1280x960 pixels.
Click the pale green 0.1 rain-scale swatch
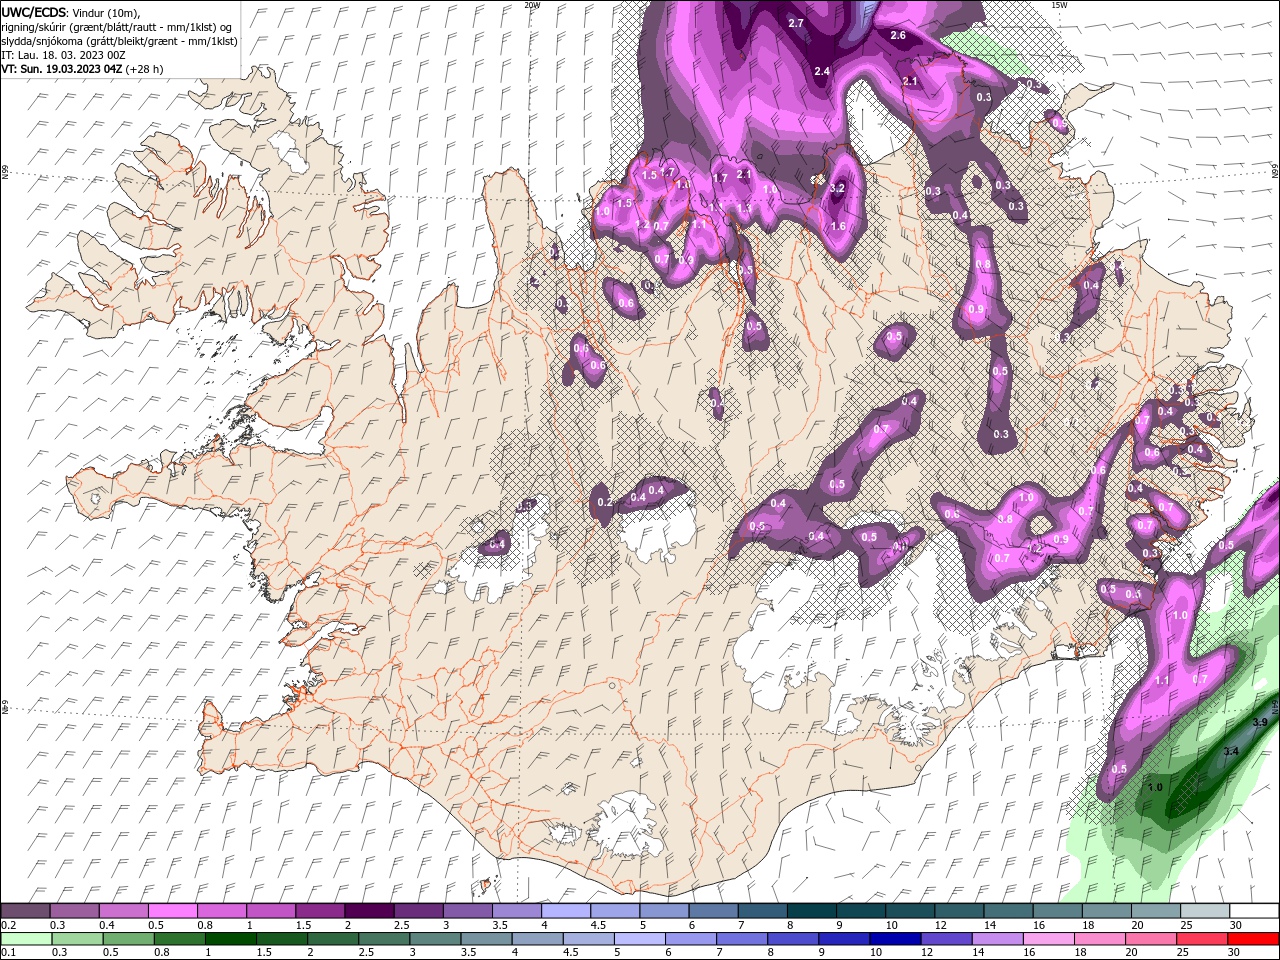[x=26, y=939]
